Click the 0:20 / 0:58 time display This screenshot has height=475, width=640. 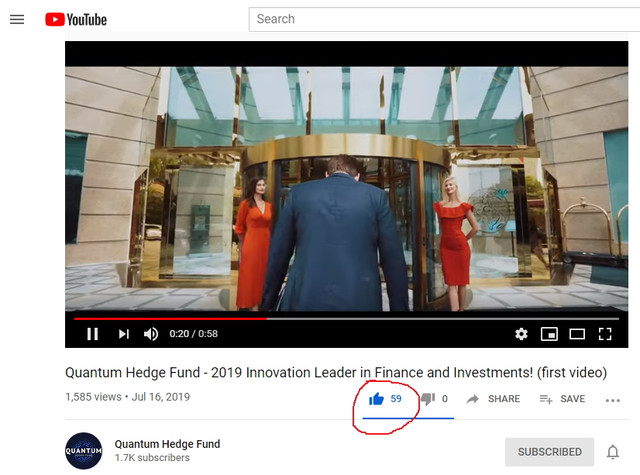[193, 334]
